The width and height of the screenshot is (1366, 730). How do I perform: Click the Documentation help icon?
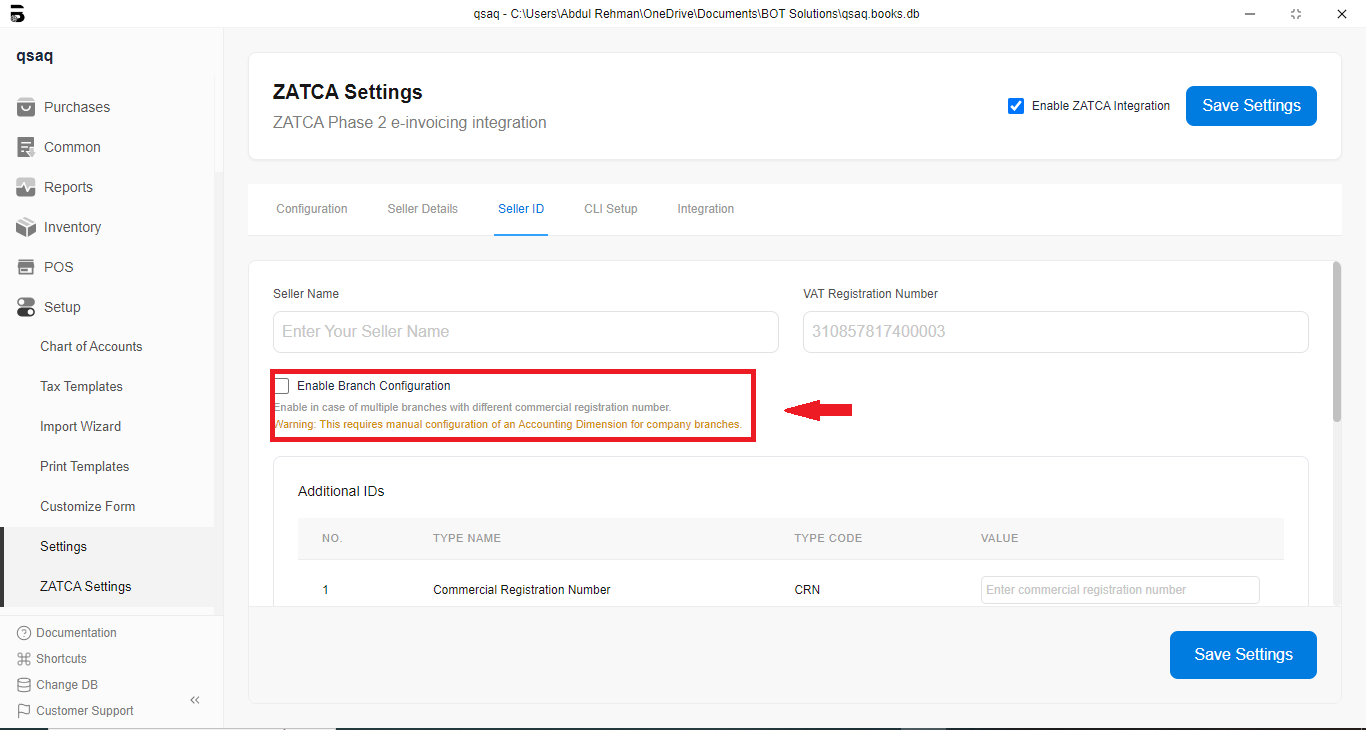pos(24,633)
